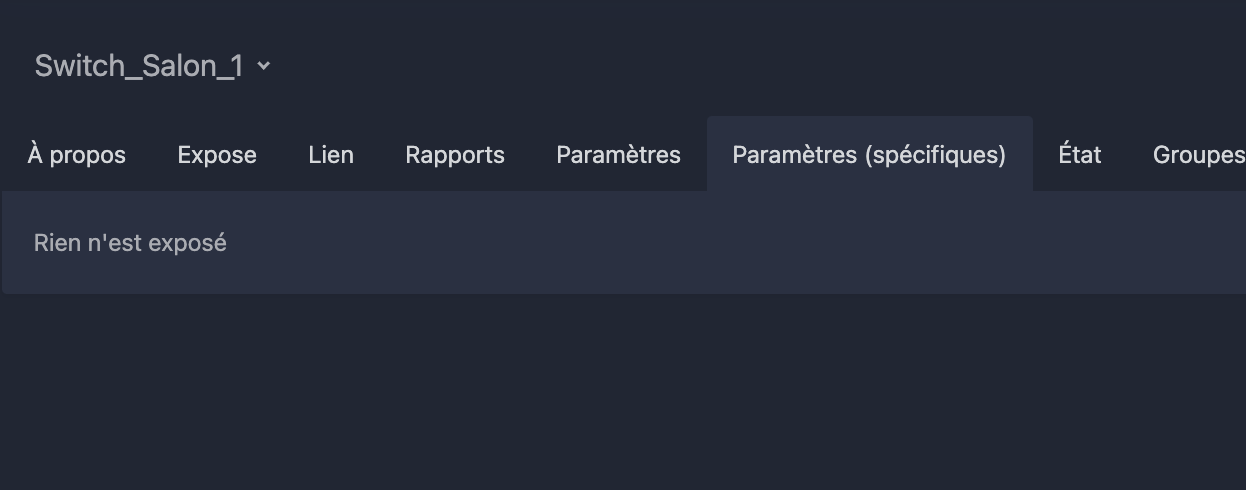Image resolution: width=1246 pixels, height=490 pixels.
Task: Switch to the À propos tab
Action: pyautogui.click(x=77, y=155)
